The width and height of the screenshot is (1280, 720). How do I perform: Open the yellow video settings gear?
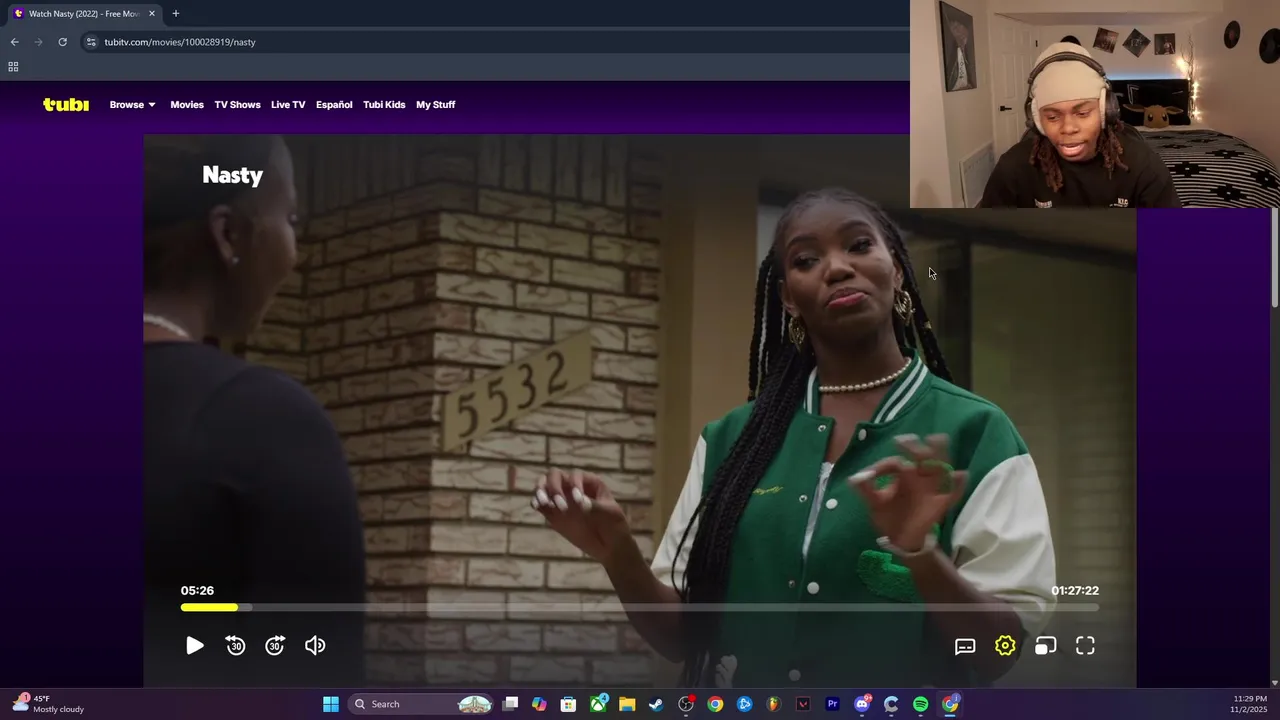tap(1005, 646)
